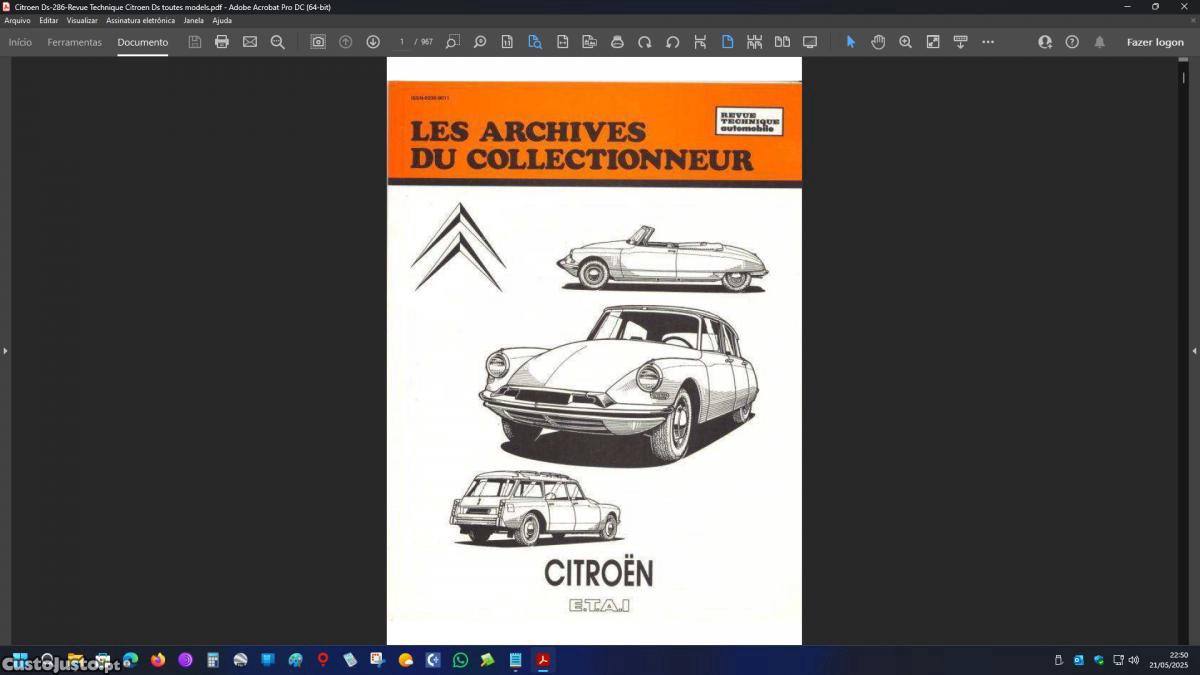1200x675 pixels.
Task: Click the Fazer logon button
Action: click(x=1155, y=42)
